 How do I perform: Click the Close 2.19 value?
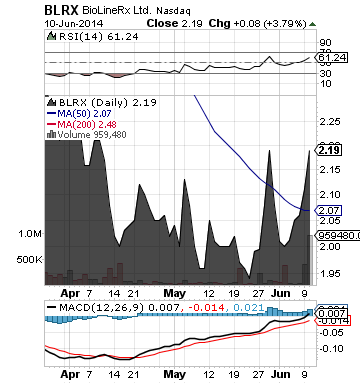174,23
